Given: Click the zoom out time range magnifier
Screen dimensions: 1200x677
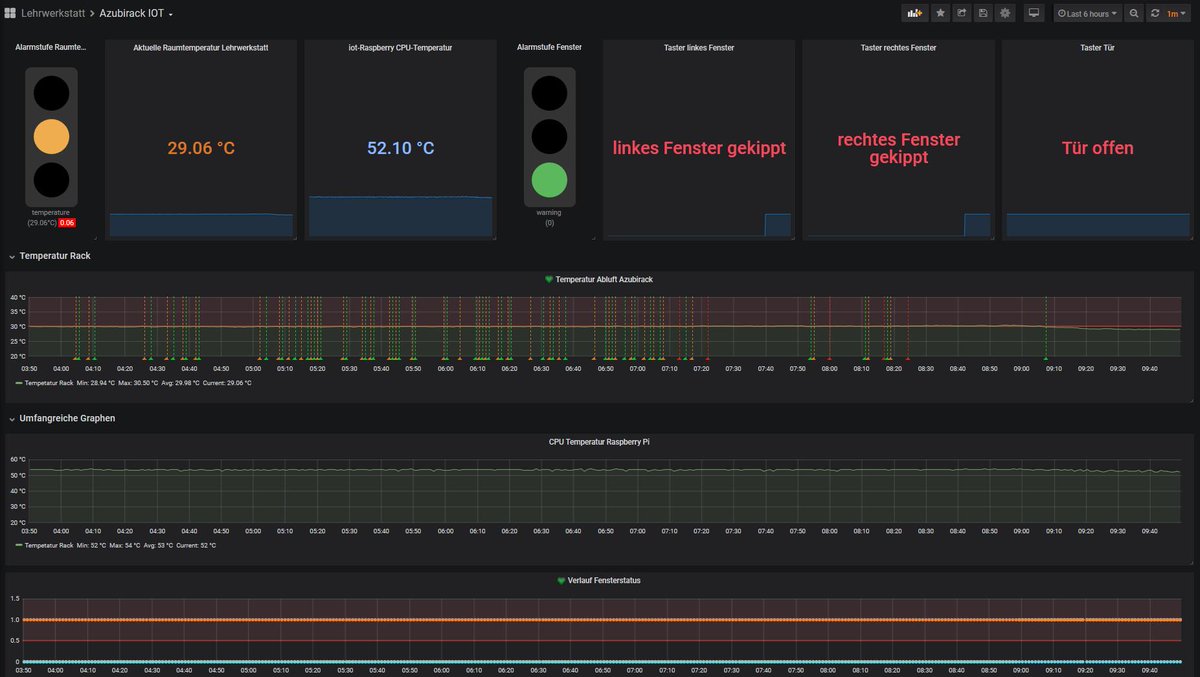Looking at the screenshot, I should coord(1134,13).
